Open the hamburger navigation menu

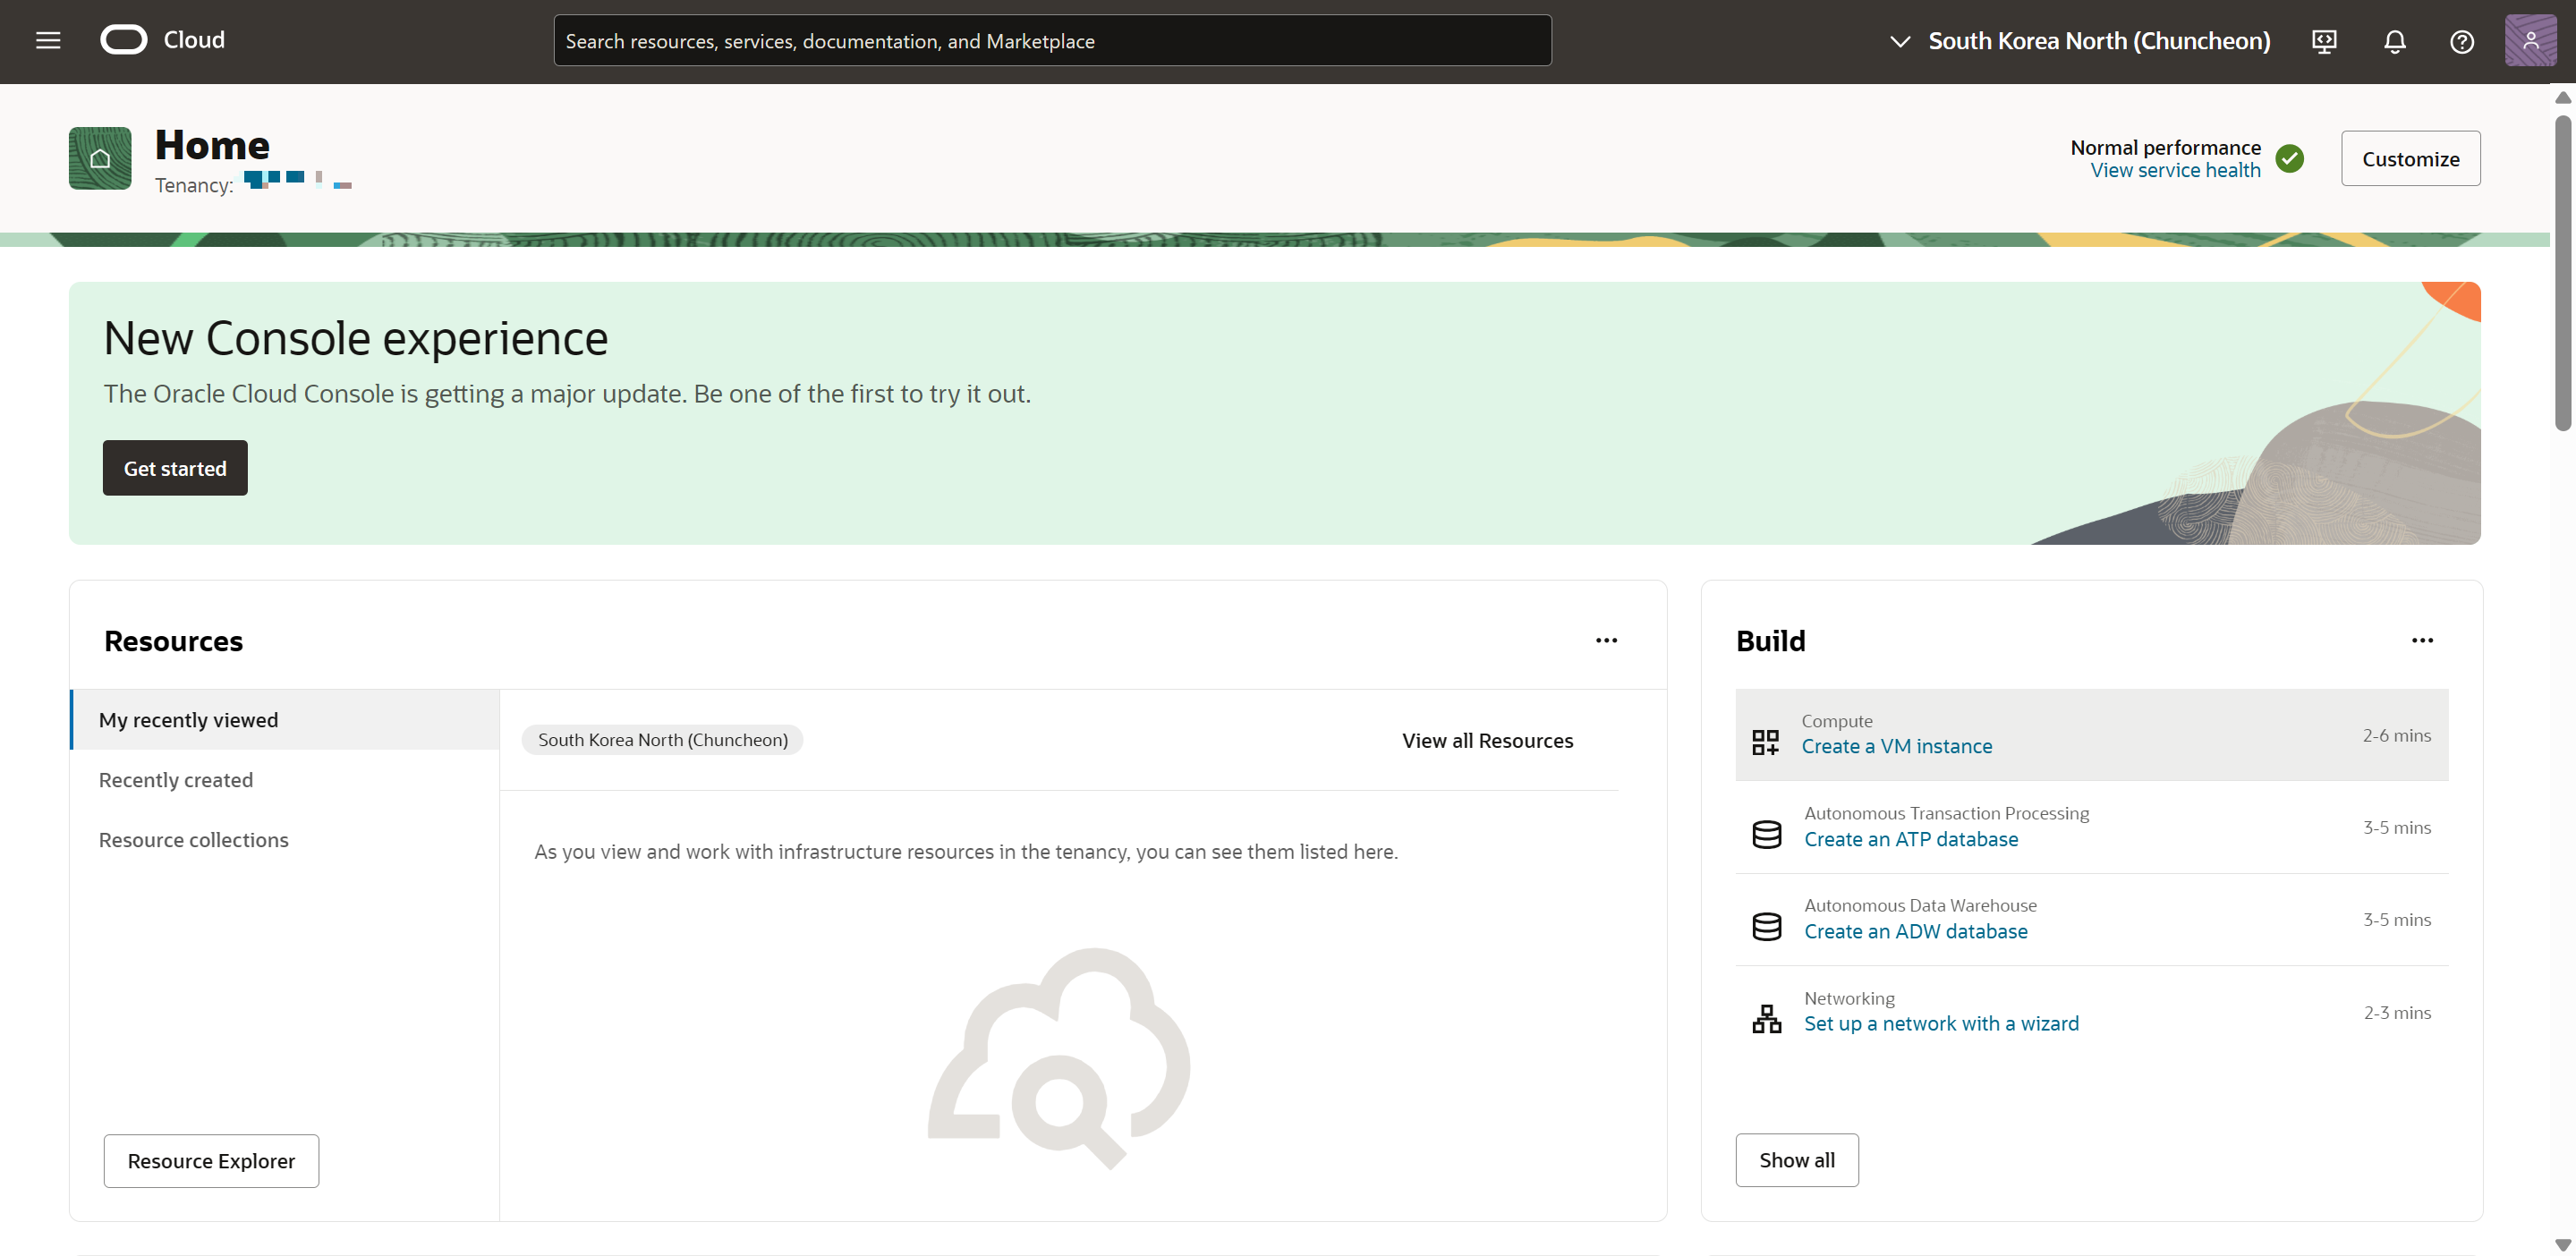point(48,40)
